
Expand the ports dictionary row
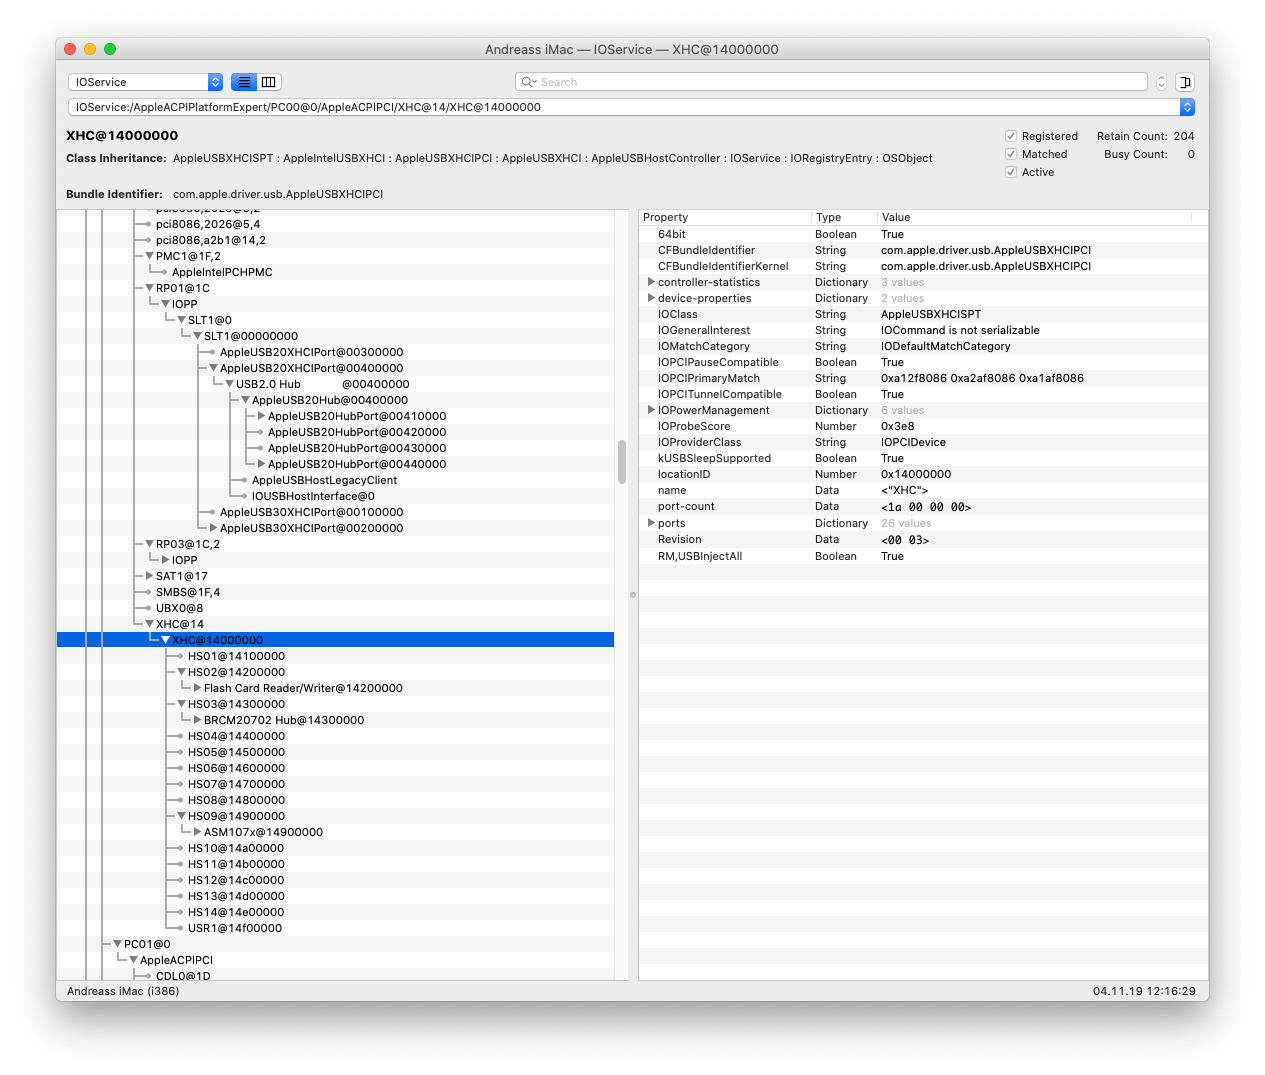[x=651, y=523]
